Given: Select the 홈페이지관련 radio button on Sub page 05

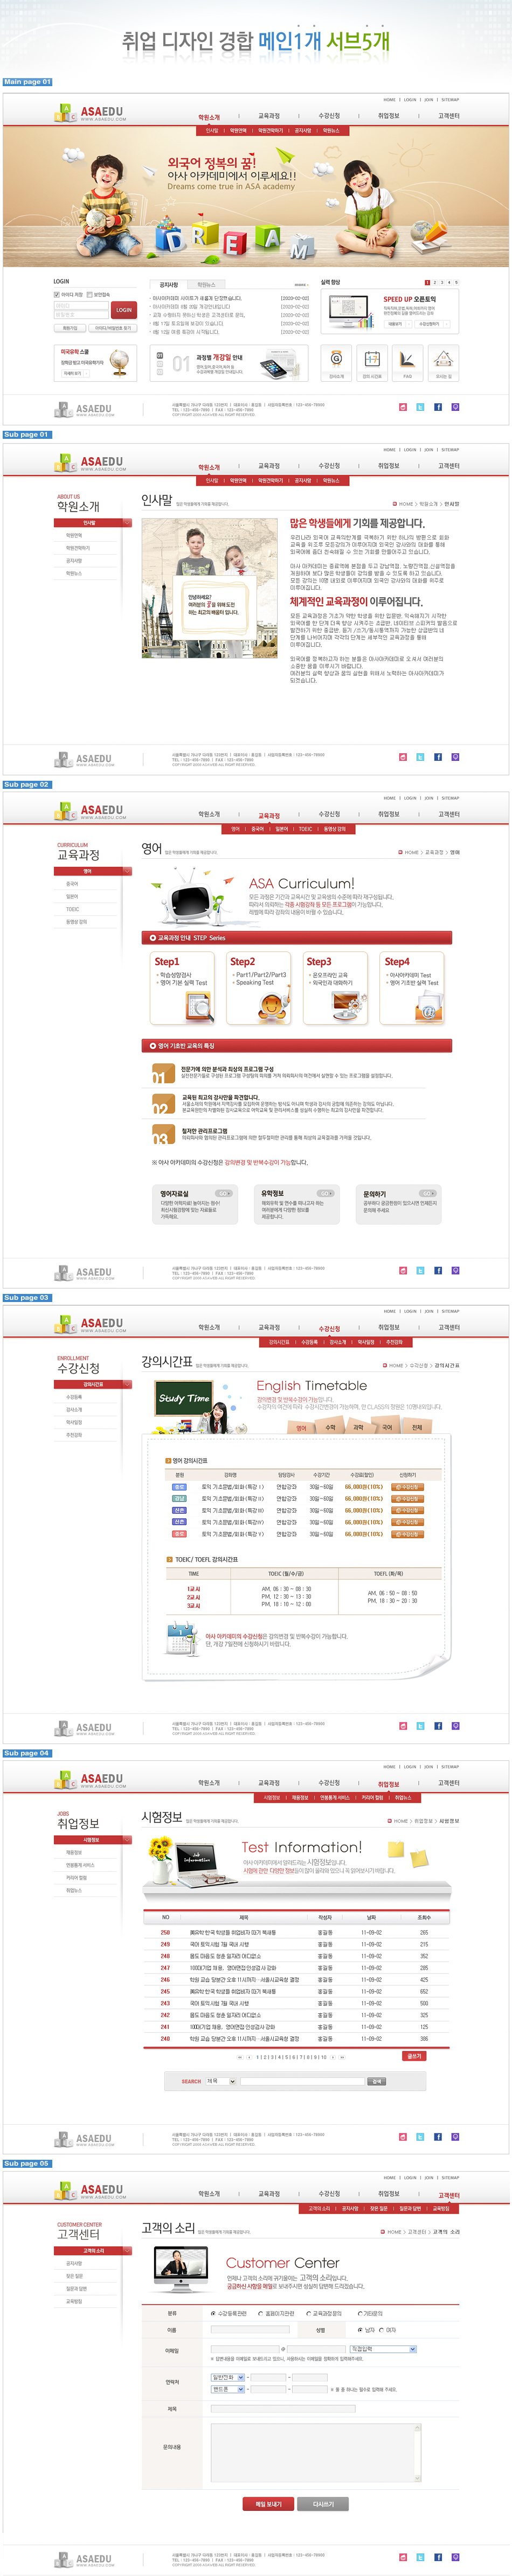Looking at the screenshot, I should pyautogui.click(x=260, y=2313).
